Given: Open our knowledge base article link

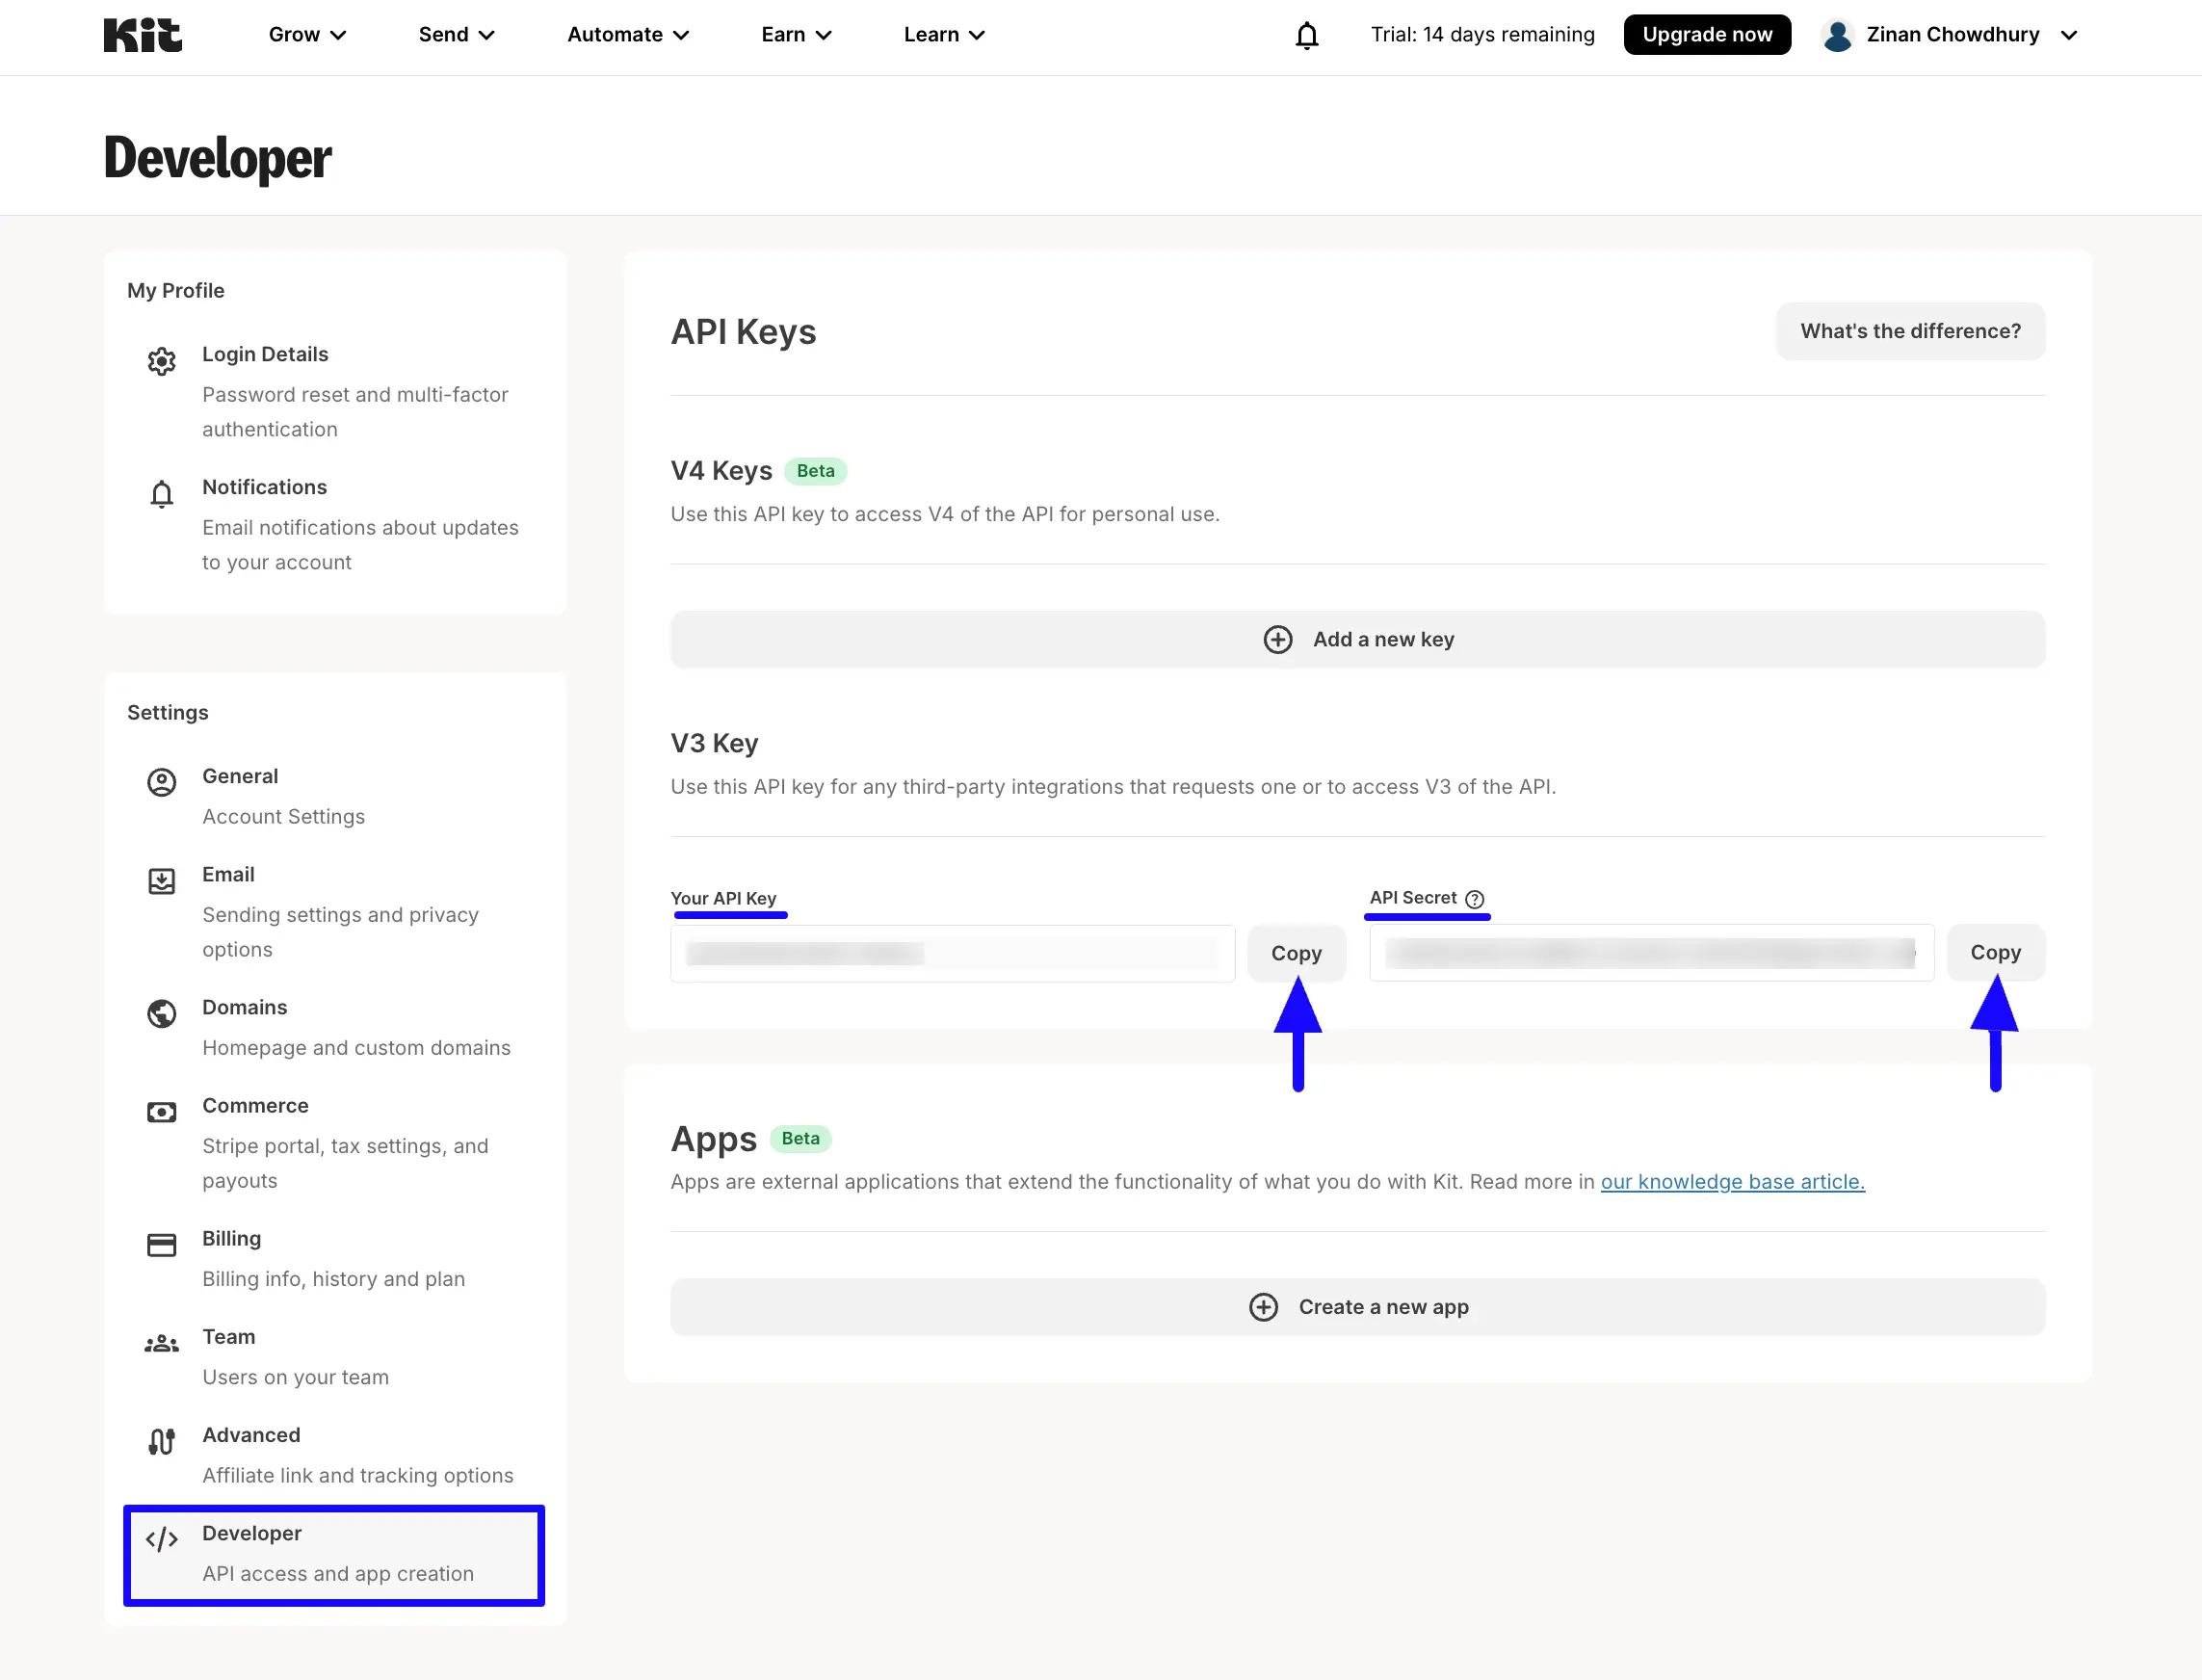Looking at the screenshot, I should tap(1732, 1181).
